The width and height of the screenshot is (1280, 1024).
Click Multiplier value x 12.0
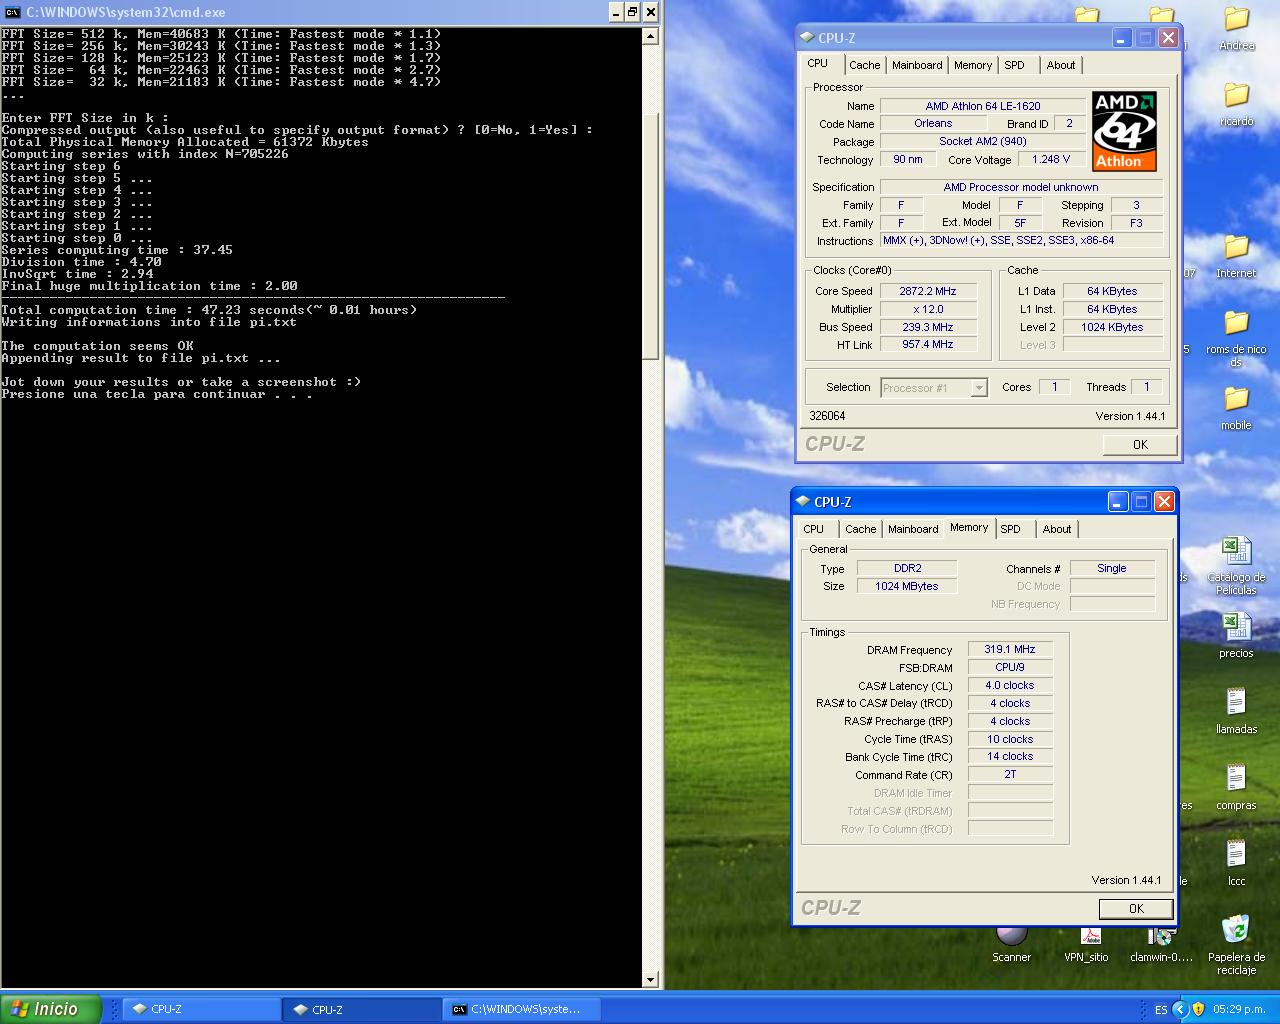pyautogui.click(x=928, y=309)
